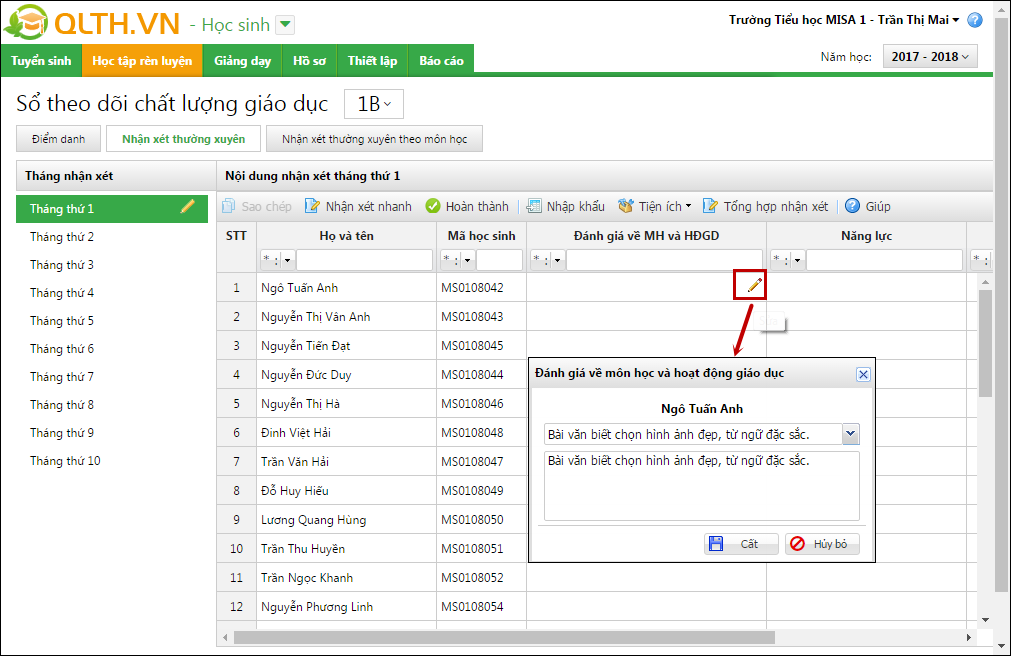The height and width of the screenshot is (656, 1011).
Task: Select Tháng thứ 5 in month list
Action: click(112, 321)
